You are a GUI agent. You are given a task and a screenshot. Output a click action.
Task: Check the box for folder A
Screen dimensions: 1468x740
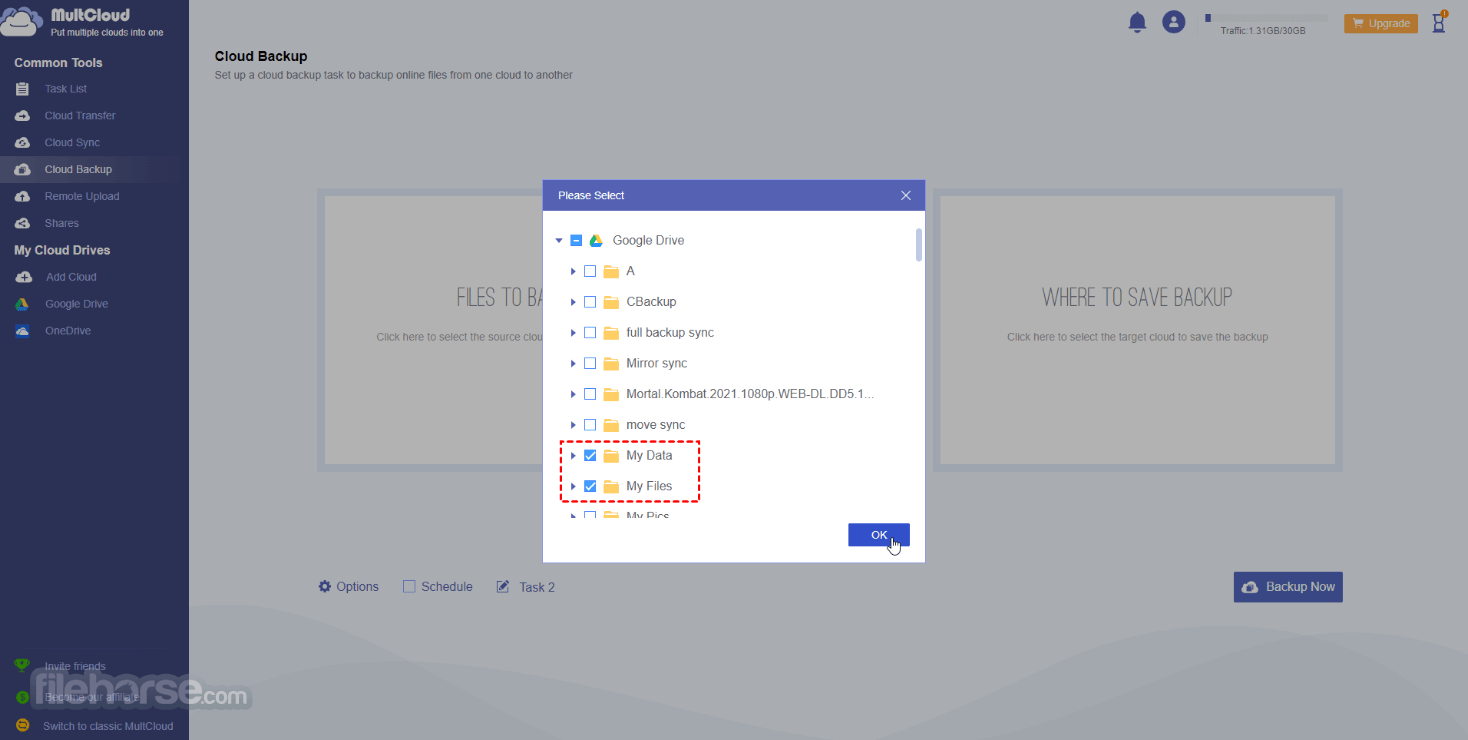[590, 271]
